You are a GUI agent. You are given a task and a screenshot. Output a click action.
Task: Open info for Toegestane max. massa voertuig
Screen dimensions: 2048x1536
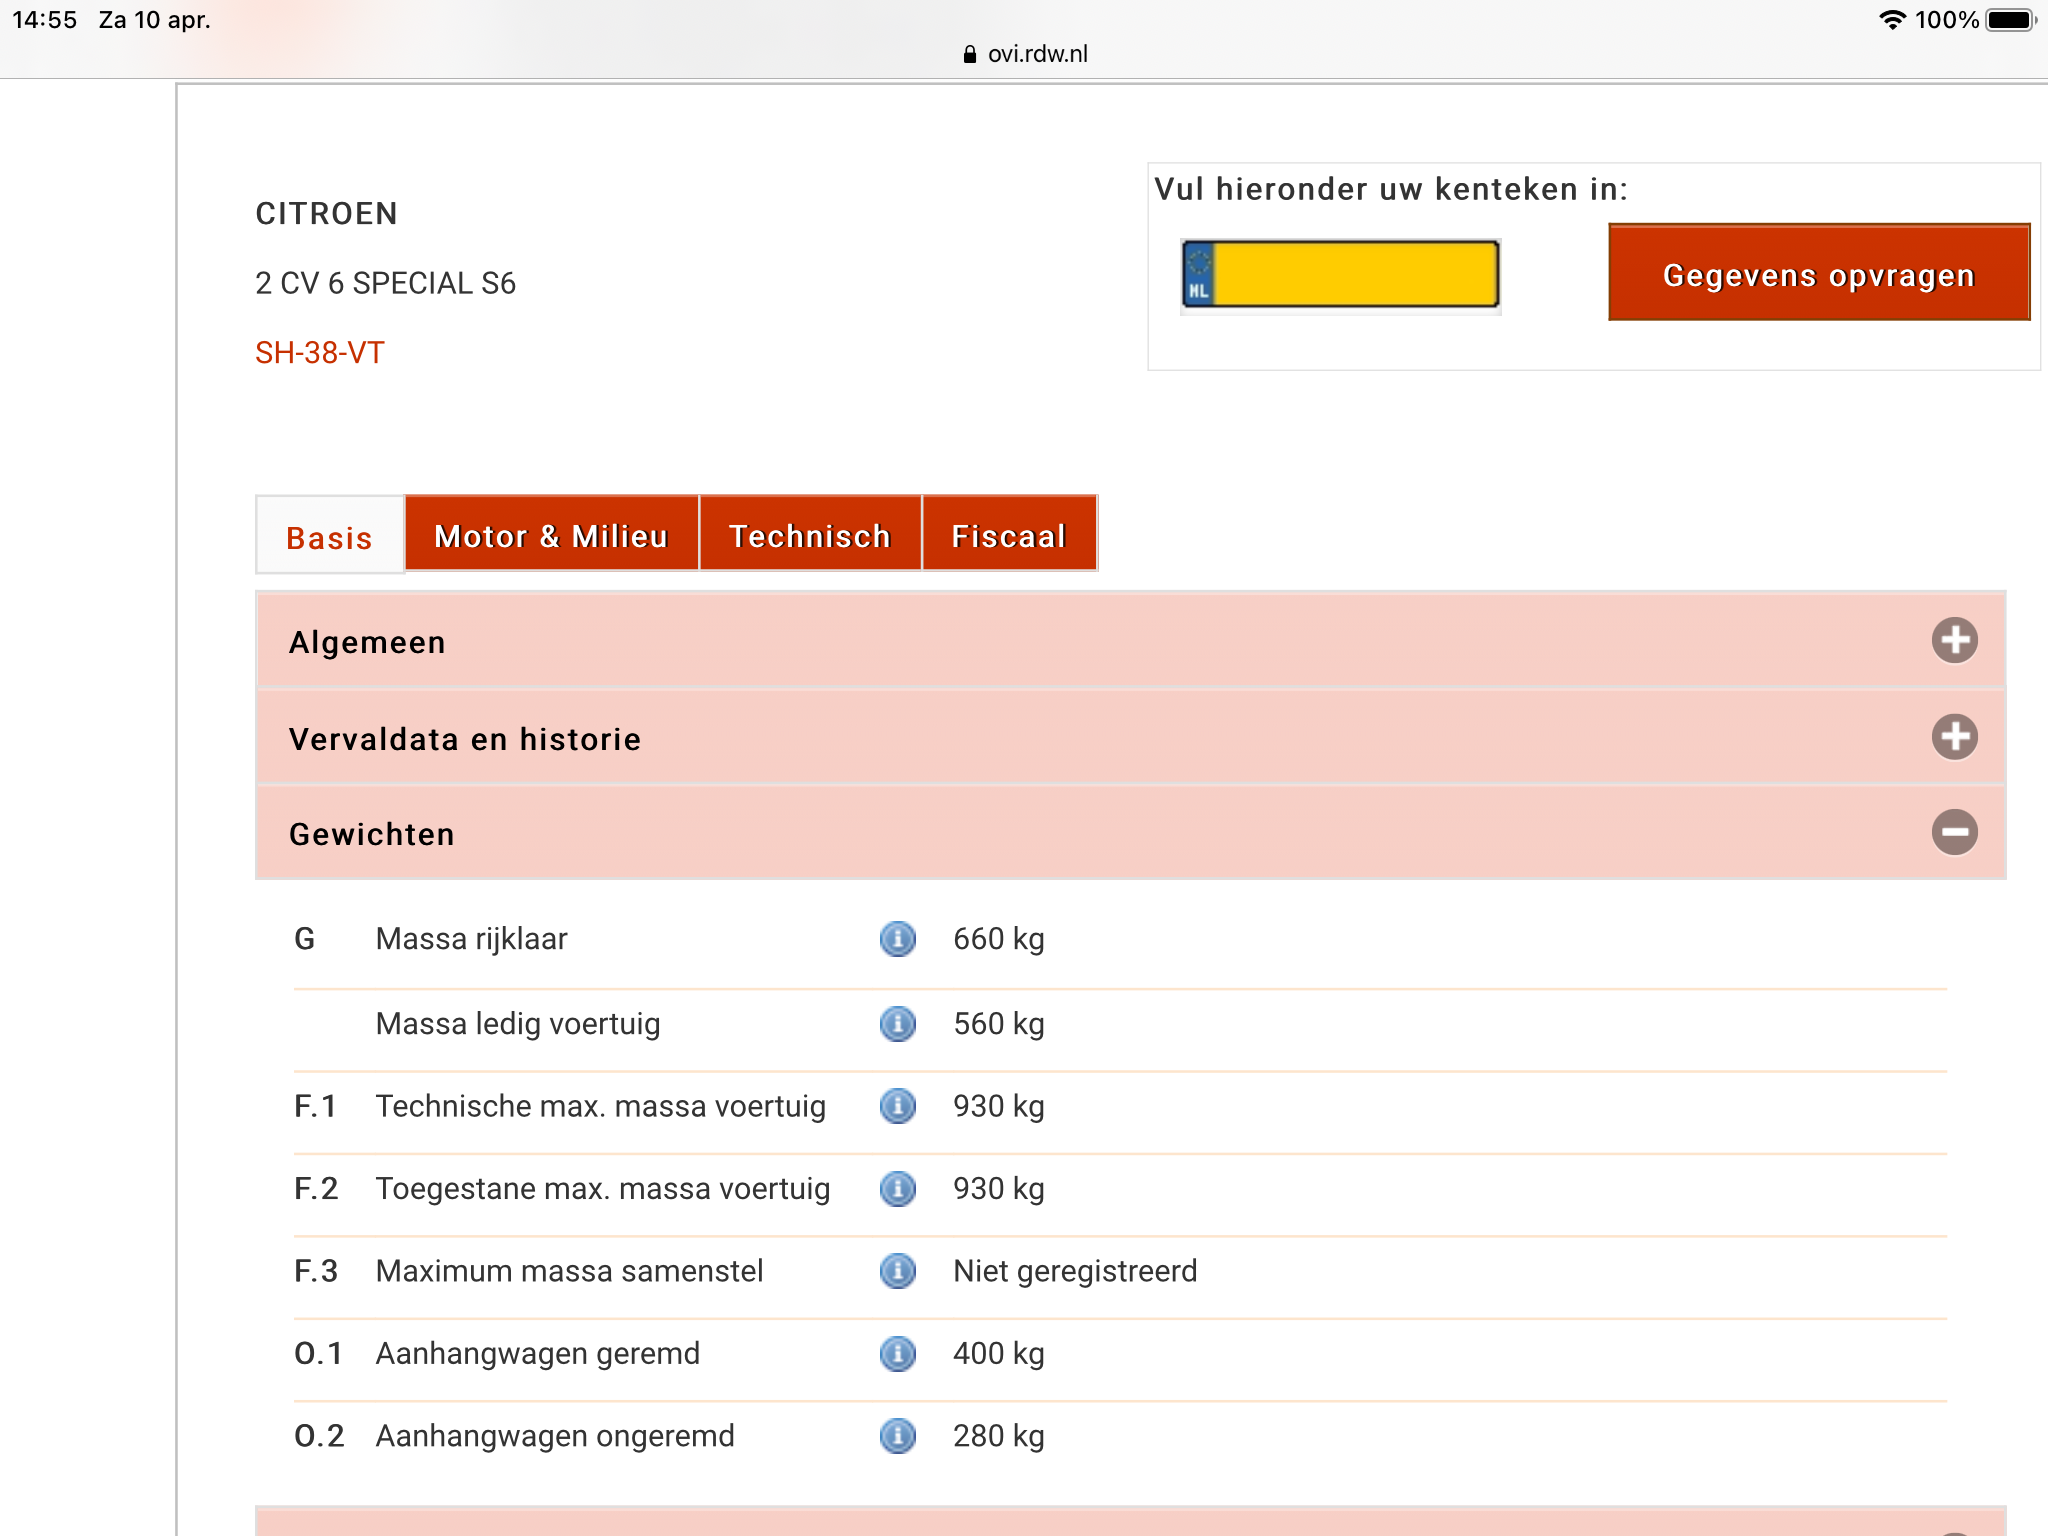pyautogui.click(x=897, y=1189)
